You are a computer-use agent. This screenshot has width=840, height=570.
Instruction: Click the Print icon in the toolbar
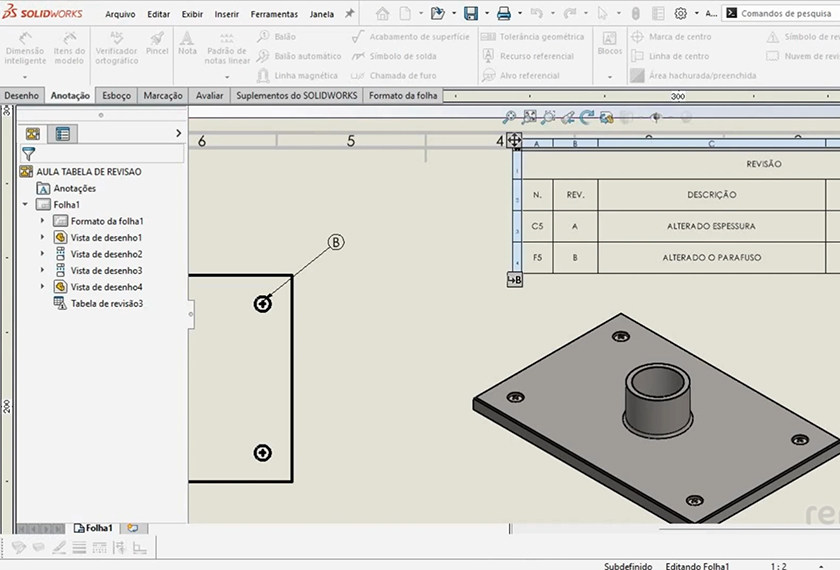pyautogui.click(x=504, y=14)
